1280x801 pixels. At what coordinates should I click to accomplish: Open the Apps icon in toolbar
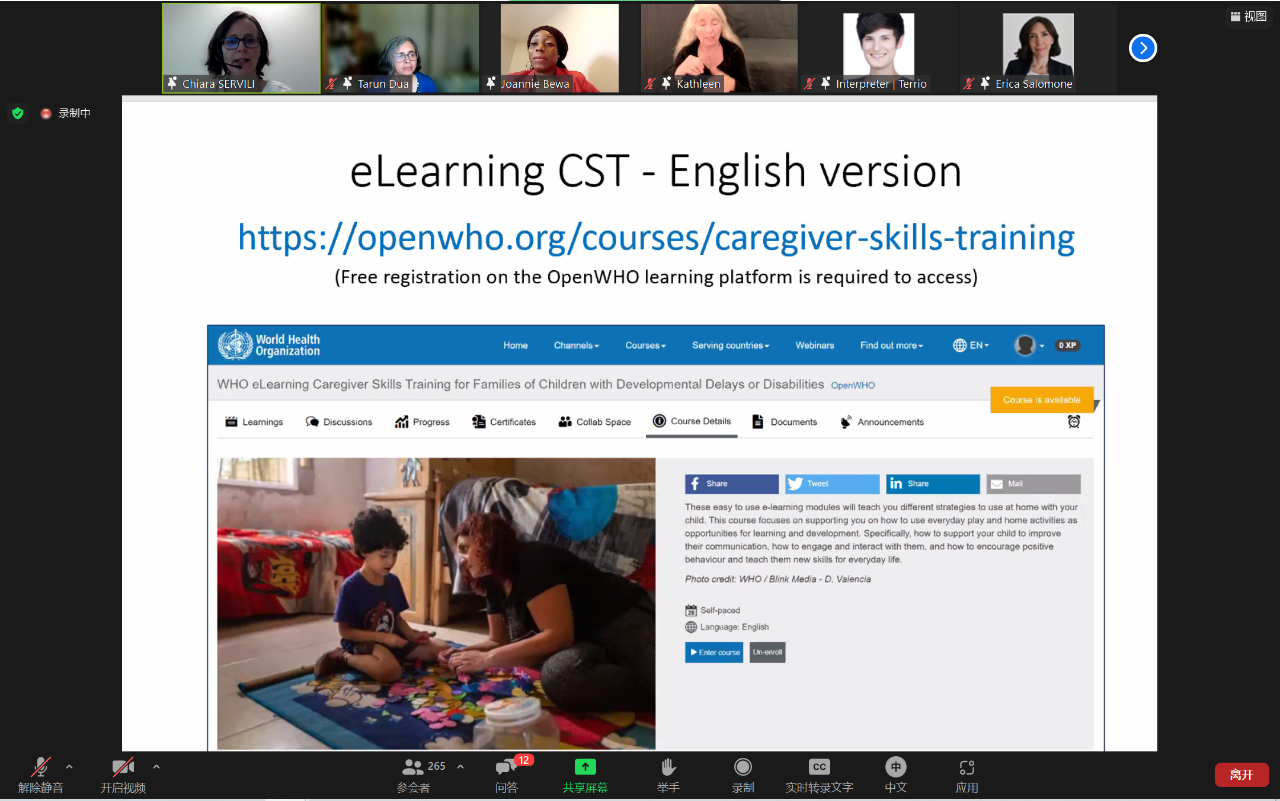[966, 767]
